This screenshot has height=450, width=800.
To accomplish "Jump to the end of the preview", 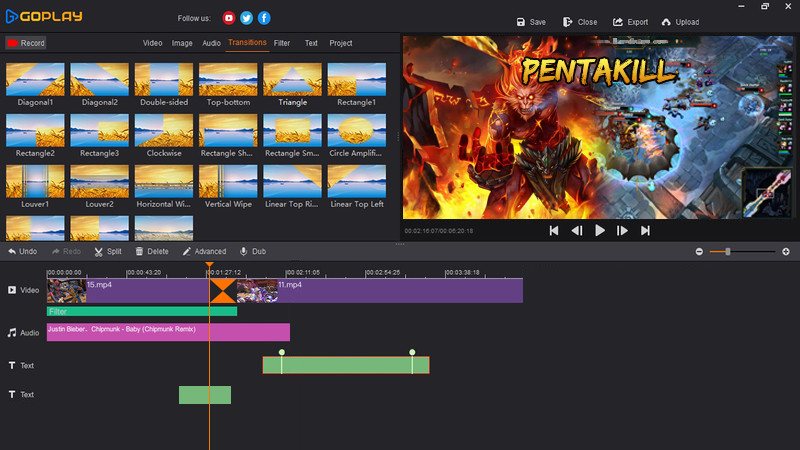I will coord(645,231).
